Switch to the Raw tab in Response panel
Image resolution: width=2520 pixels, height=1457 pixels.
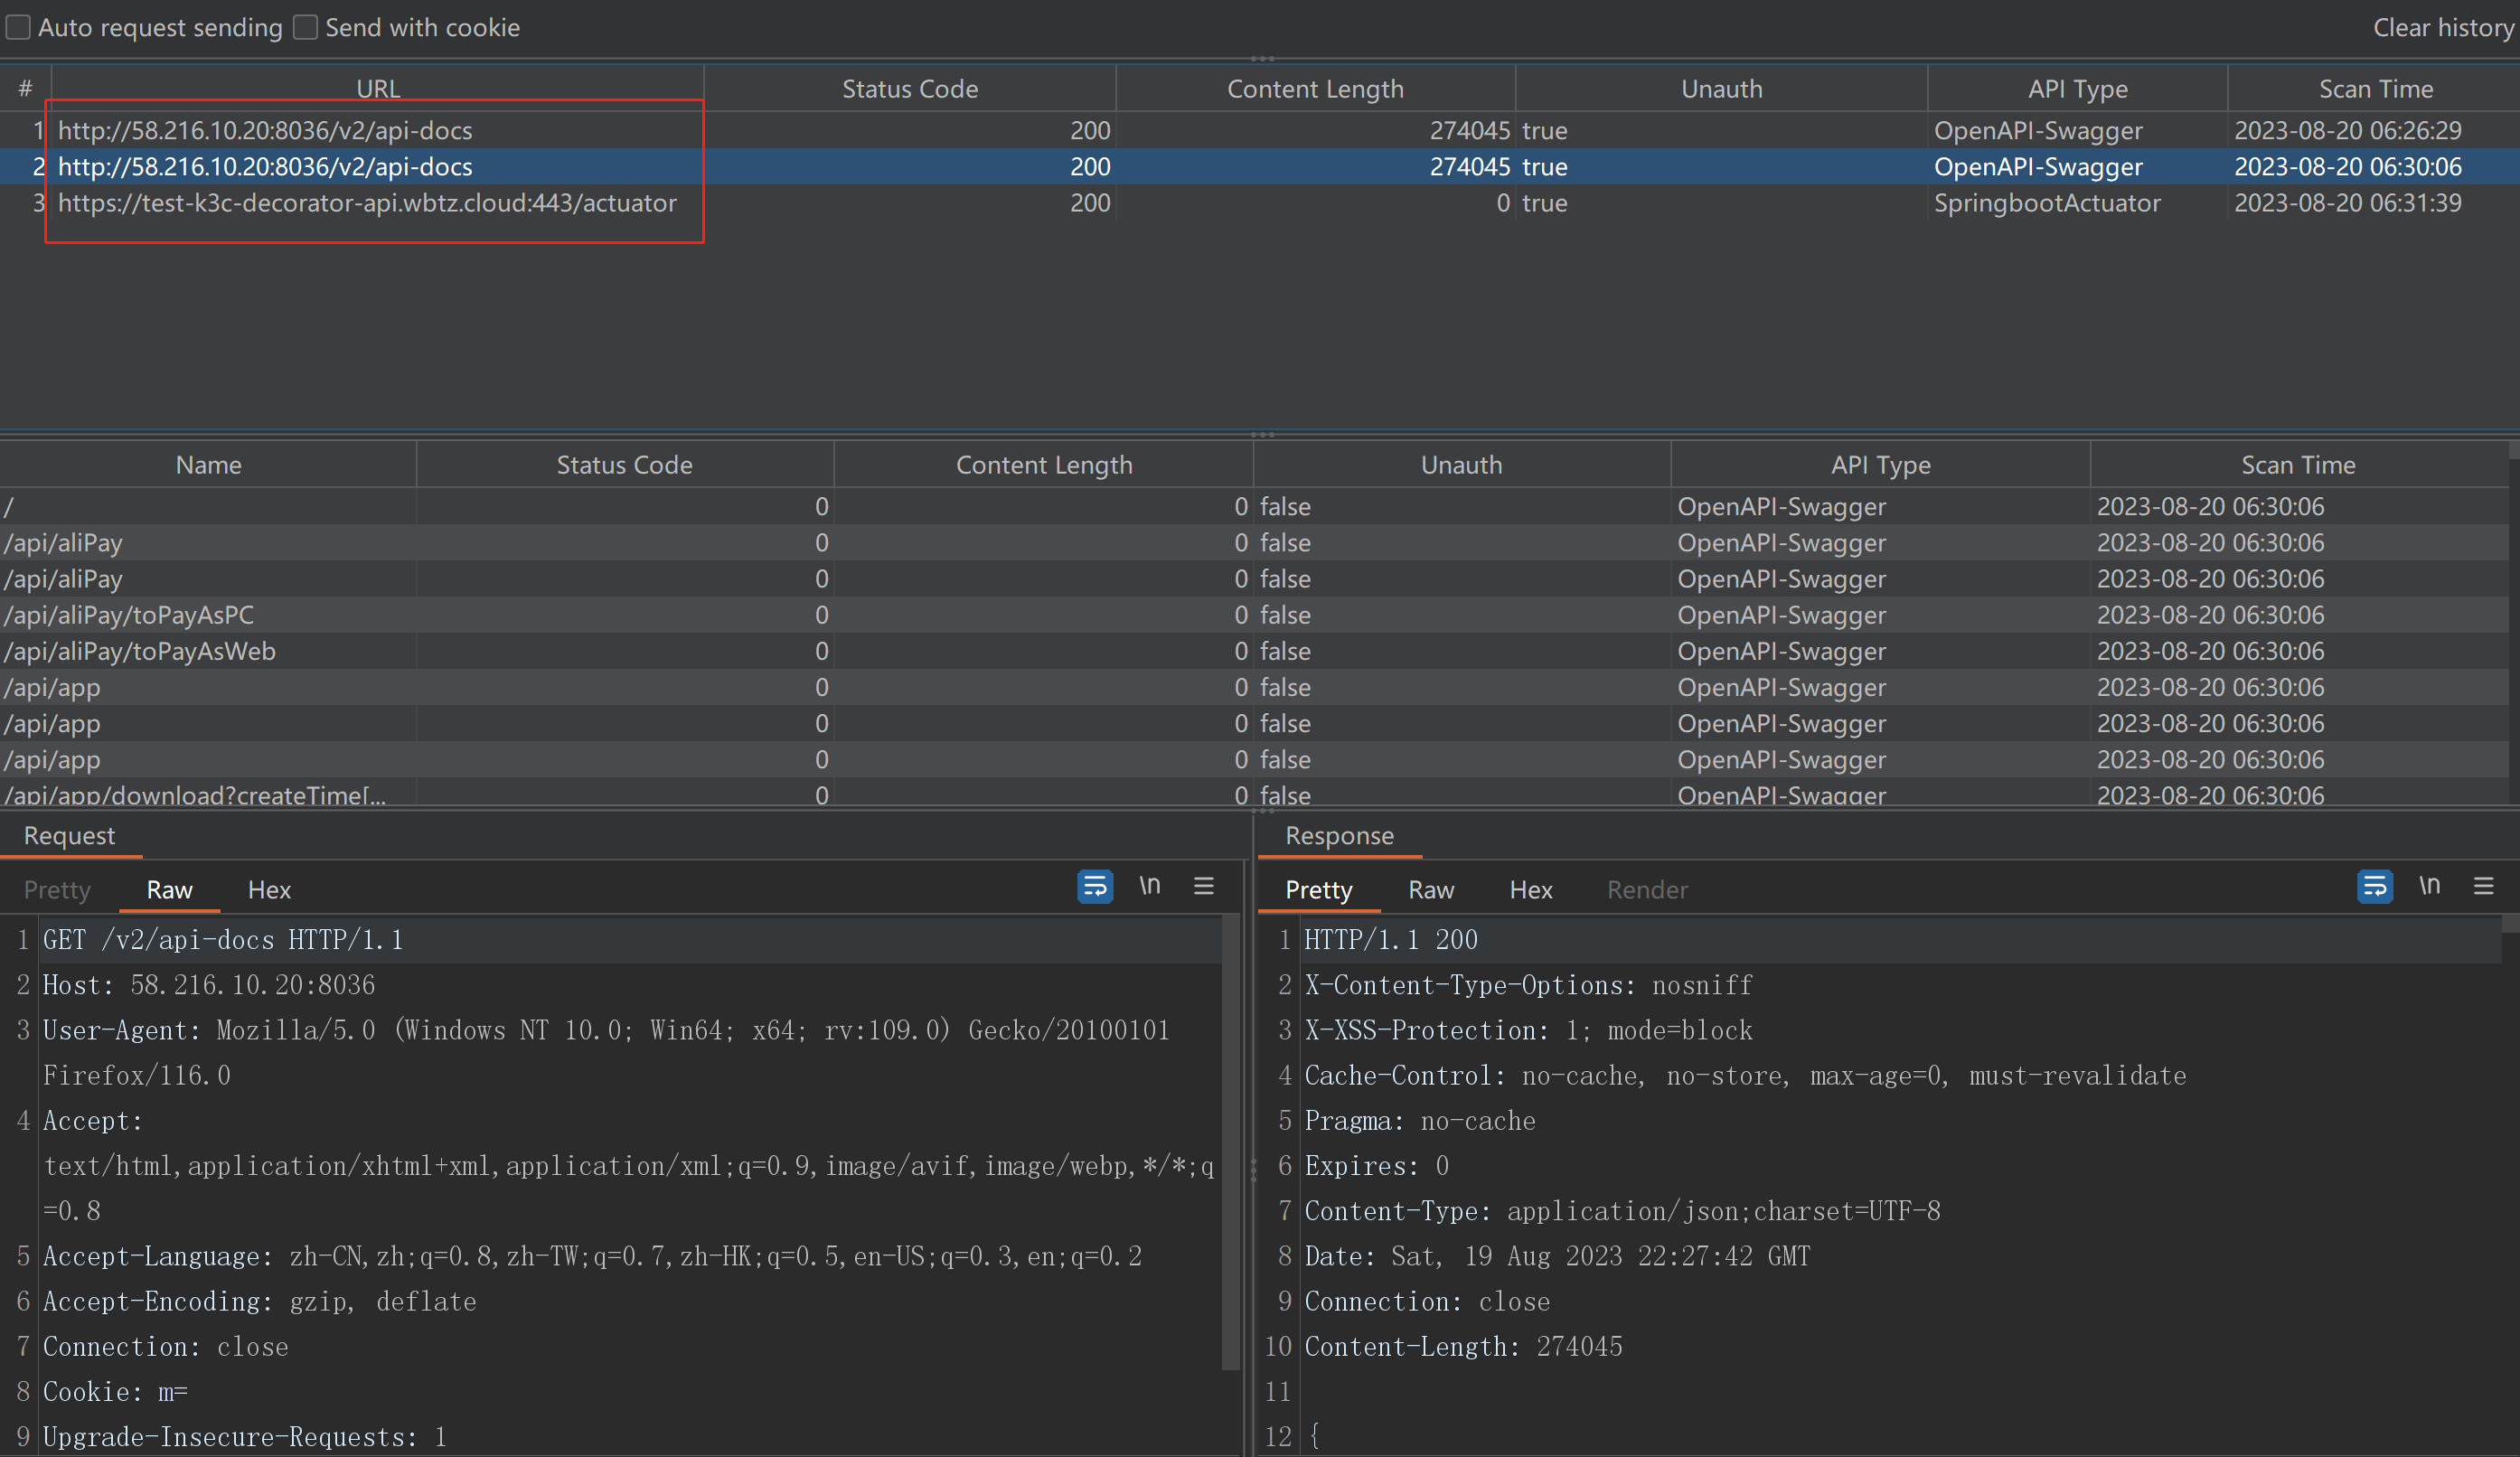[1431, 890]
